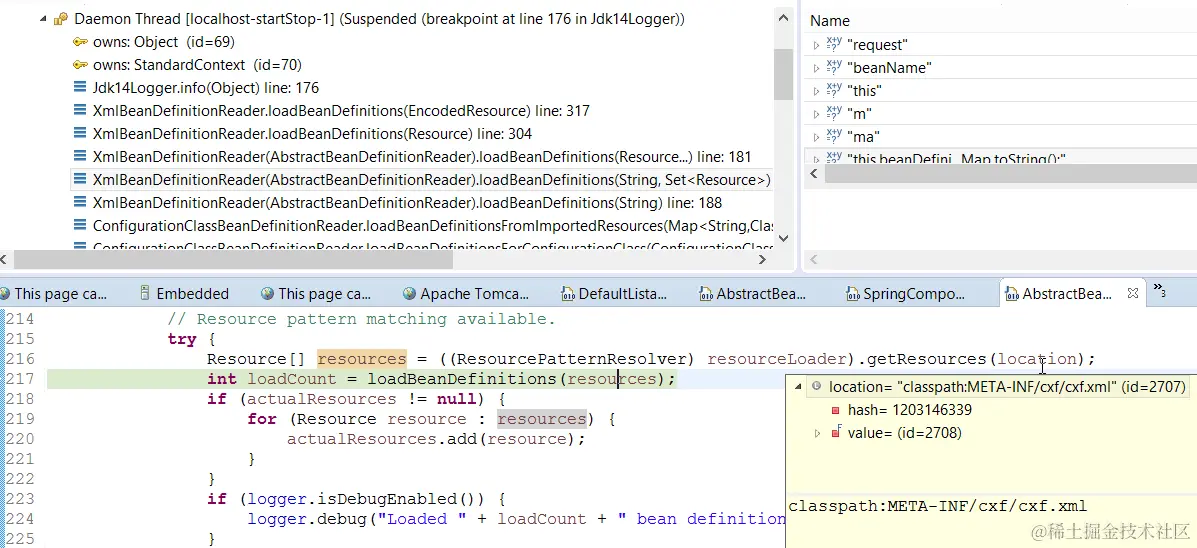Screen dimensions: 1197x548
Task: Click the stack frame icon for loadBeanDefinitions(EncodedResource)
Action: coord(80,111)
